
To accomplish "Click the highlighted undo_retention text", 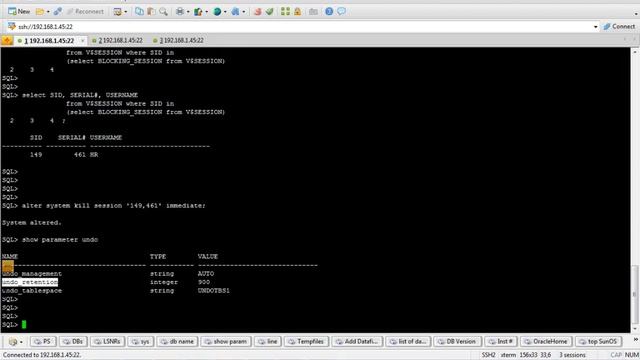I will tap(30, 282).
